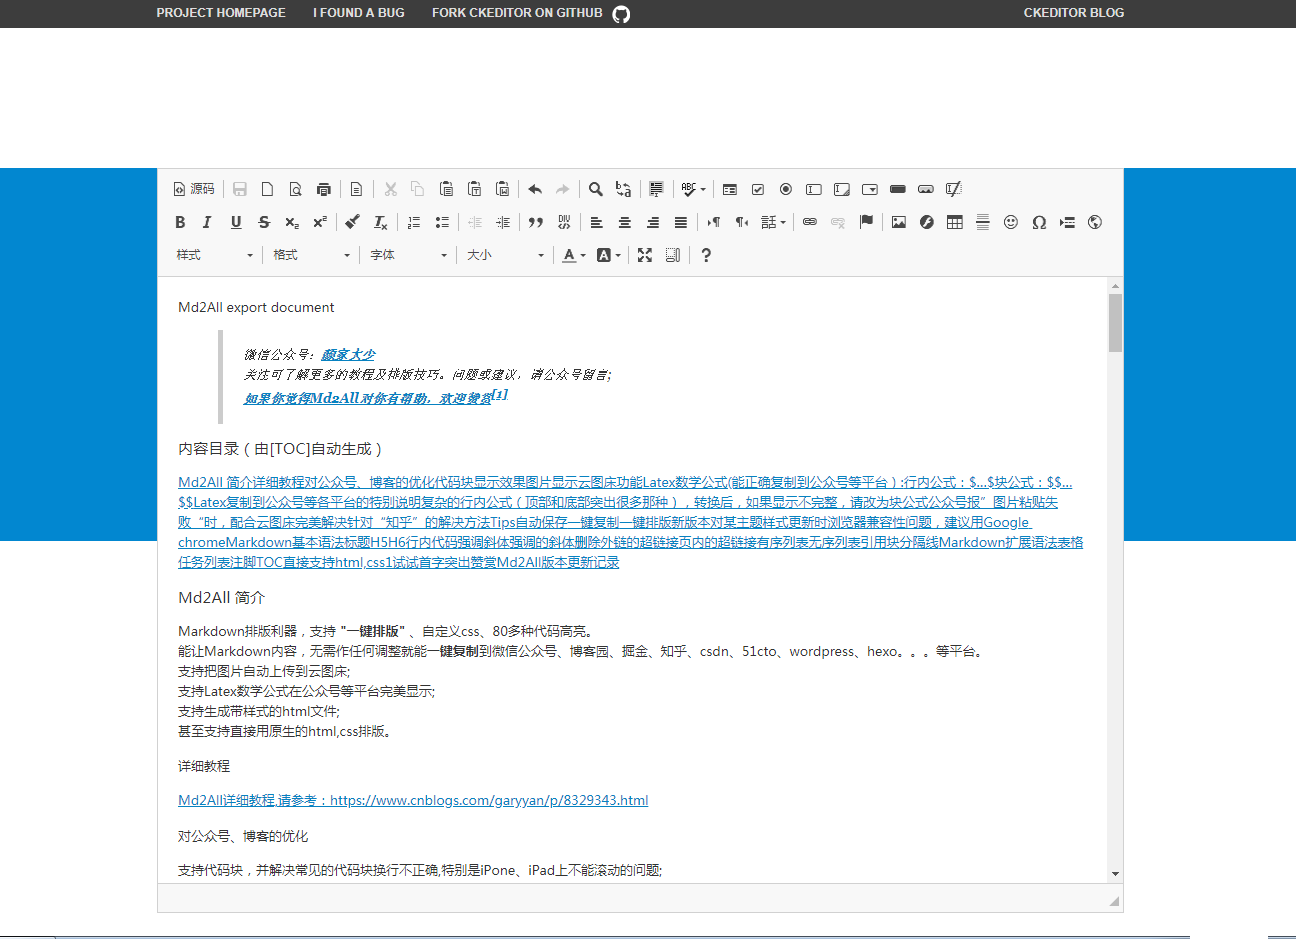Open the 大小 (Size) dropdown
The width and height of the screenshot is (1296, 939).
(x=506, y=255)
